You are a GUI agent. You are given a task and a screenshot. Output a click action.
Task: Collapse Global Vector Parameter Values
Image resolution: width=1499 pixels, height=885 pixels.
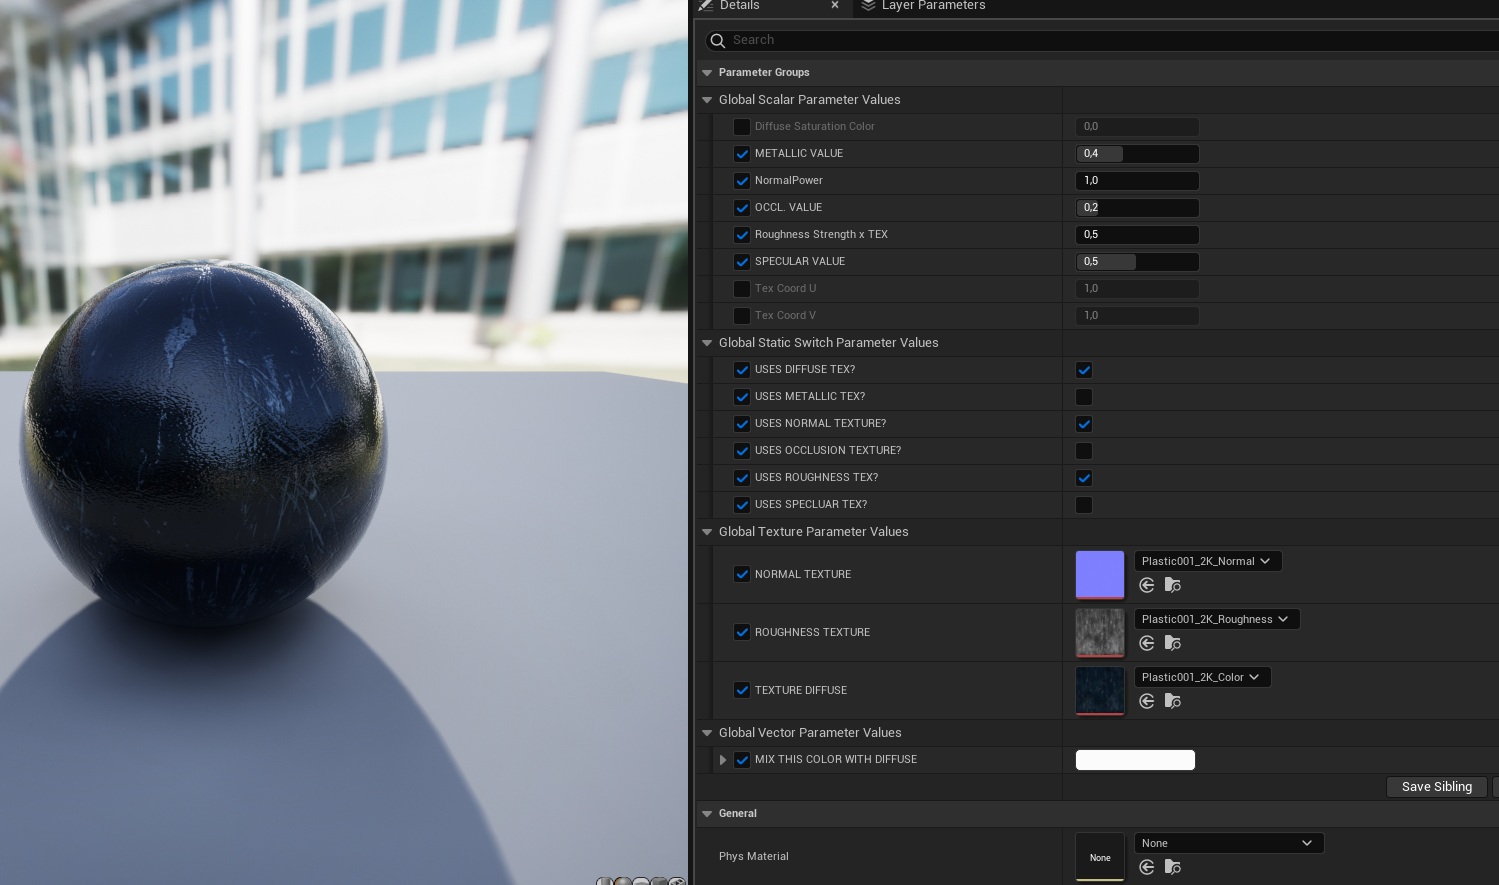point(707,733)
